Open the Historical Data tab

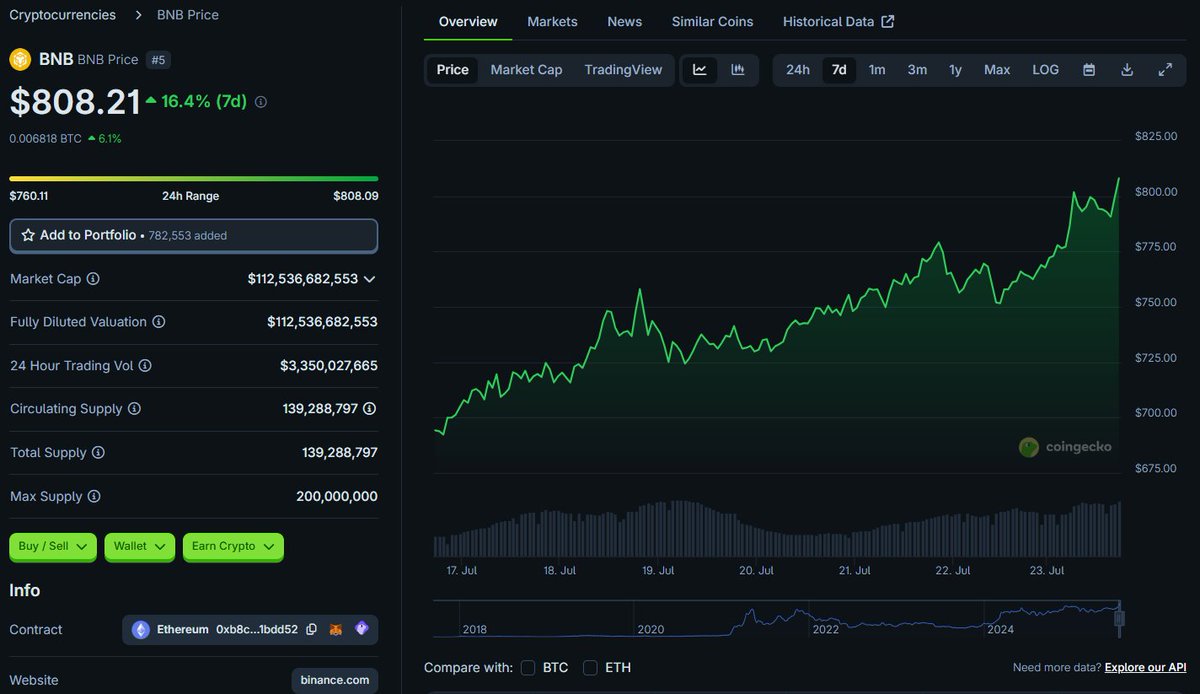(838, 21)
